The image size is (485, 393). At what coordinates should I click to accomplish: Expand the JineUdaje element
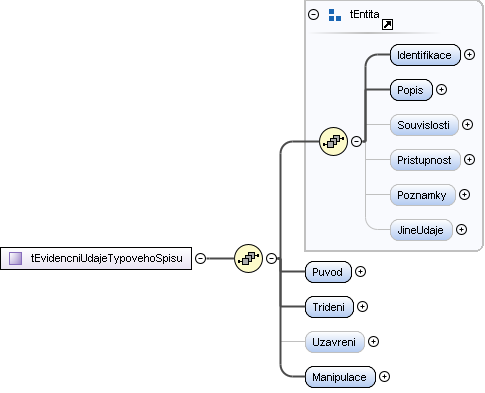click(461, 229)
